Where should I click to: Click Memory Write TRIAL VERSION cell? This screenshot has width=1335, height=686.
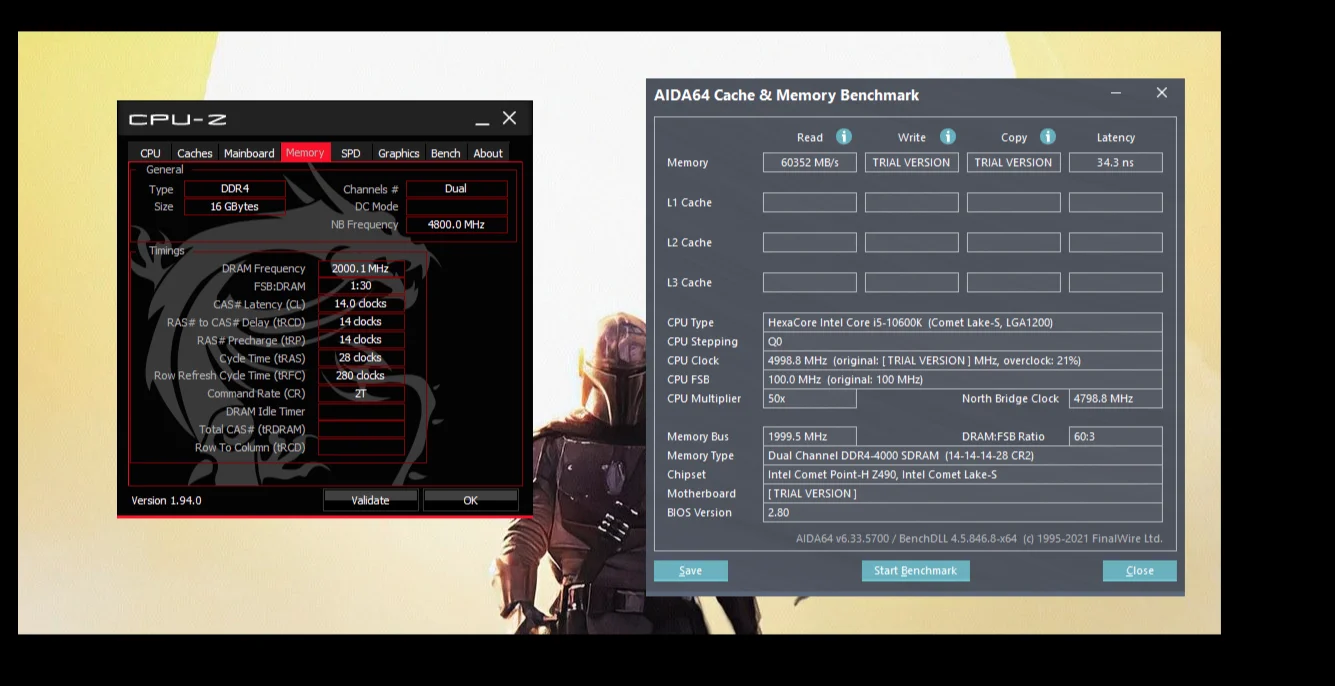point(912,162)
